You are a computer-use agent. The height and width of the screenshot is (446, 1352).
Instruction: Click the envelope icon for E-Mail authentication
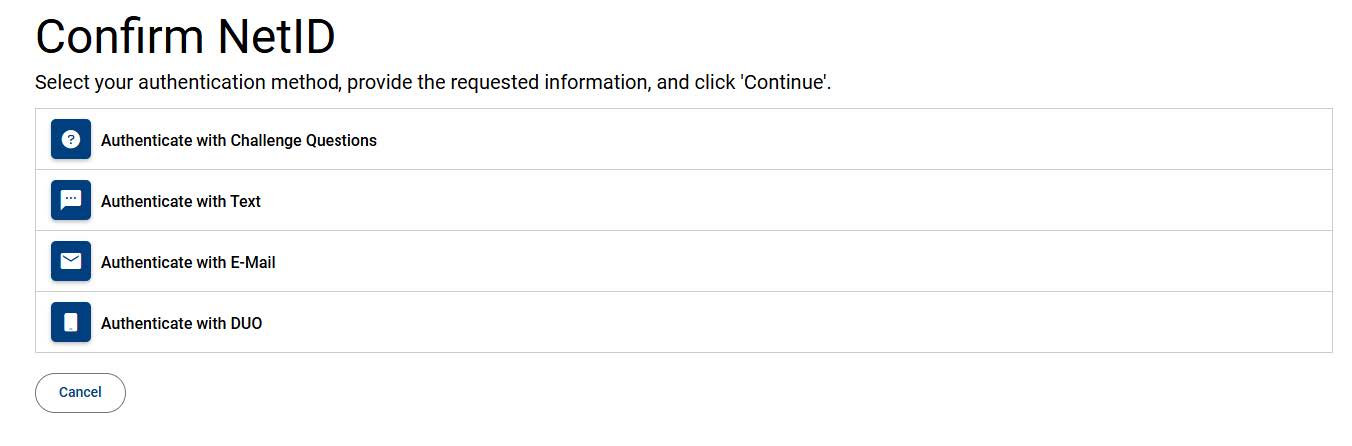pyautogui.click(x=71, y=262)
